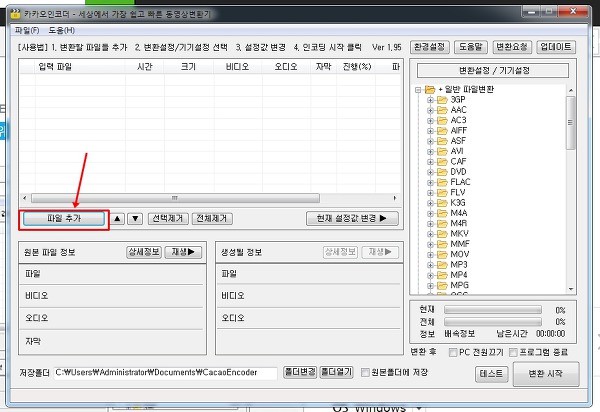Check the 원본폴더에 저장 checkbox
Image resolution: width=600 pixels, height=412 pixels.
[365, 372]
